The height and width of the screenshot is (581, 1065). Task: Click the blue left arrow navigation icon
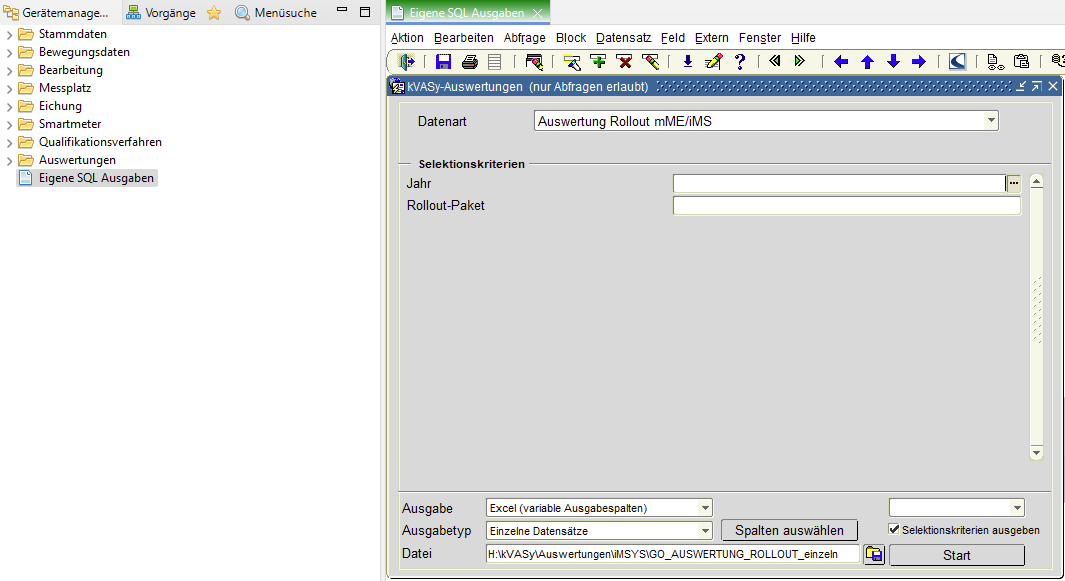[841, 62]
